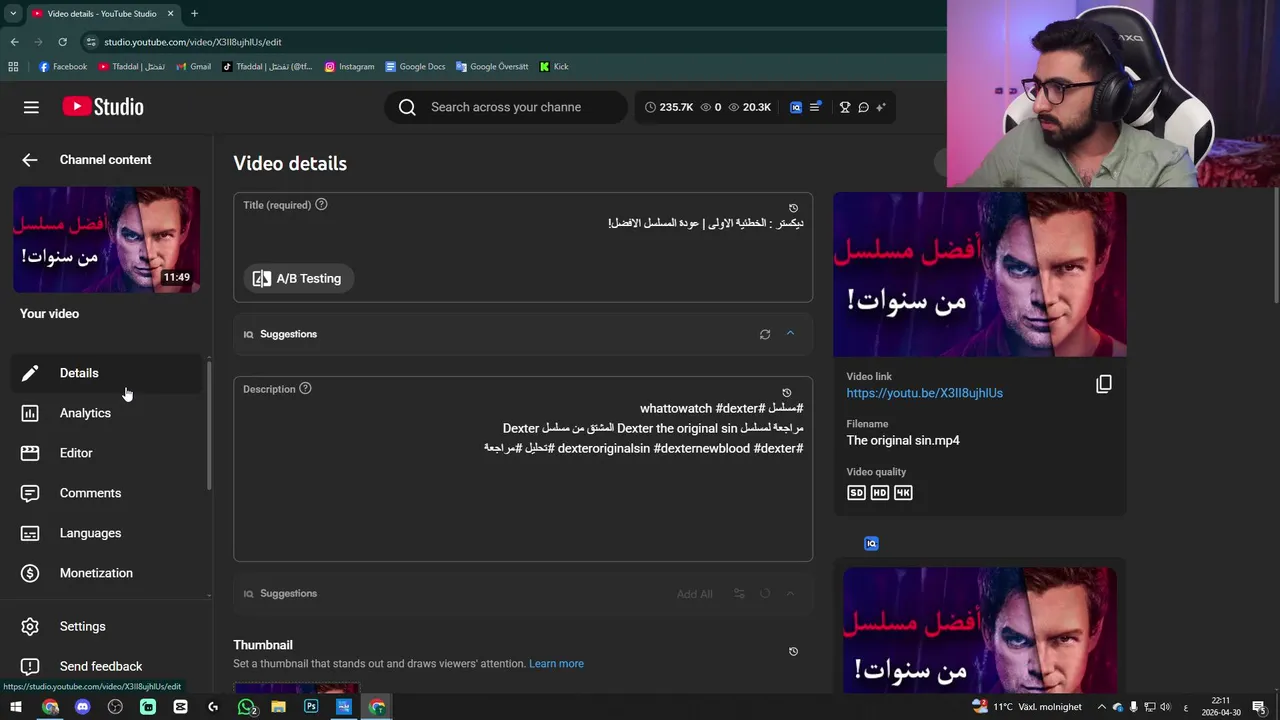The height and width of the screenshot is (720, 1280).
Task: Open Monetization in the sidebar
Action: pyautogui.click(x=107, y=573)
